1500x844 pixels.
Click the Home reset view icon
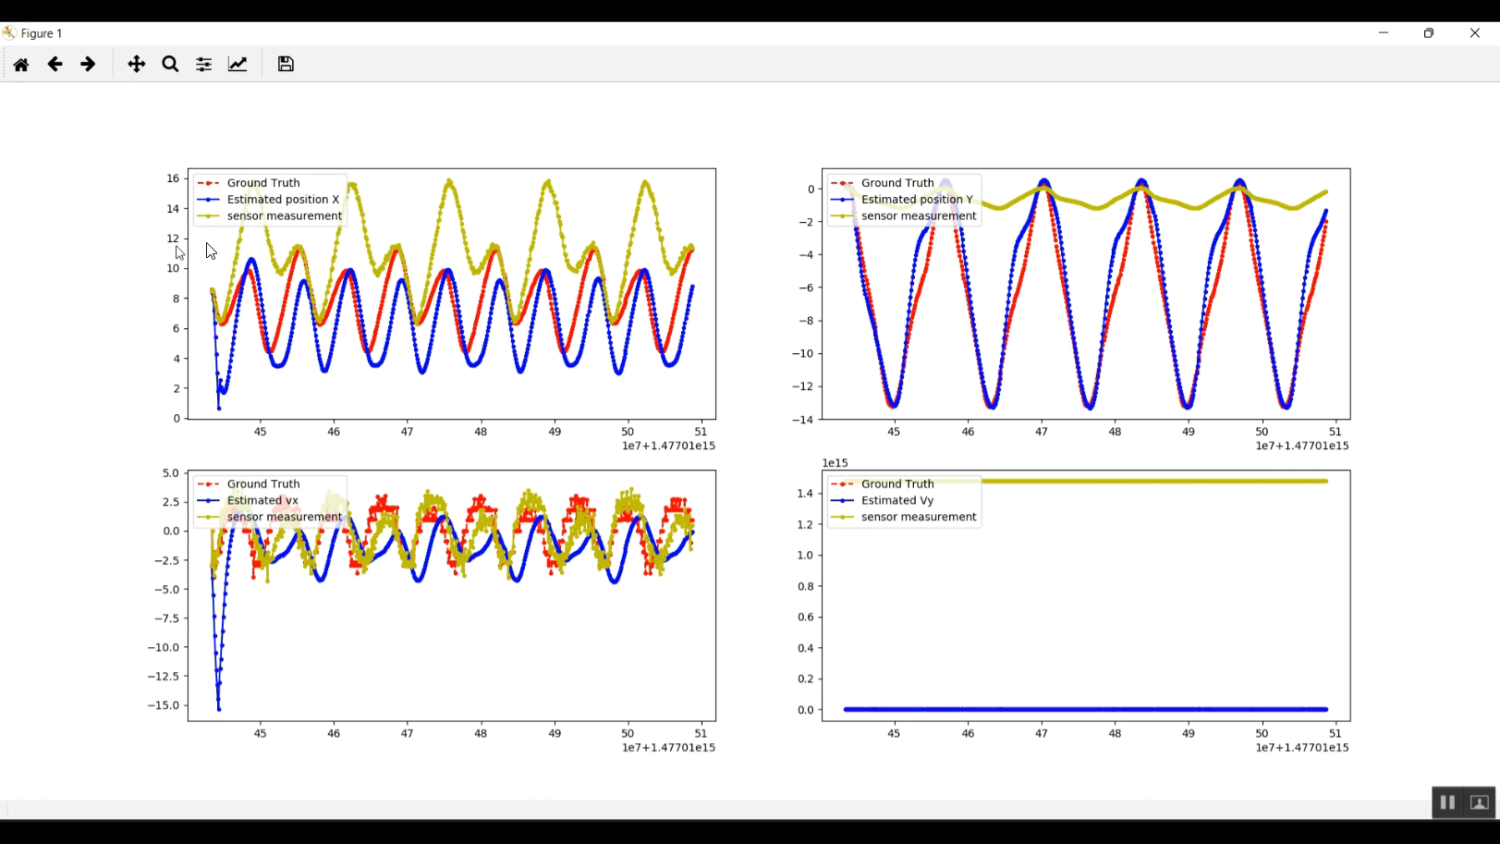(x=21, y=64)
